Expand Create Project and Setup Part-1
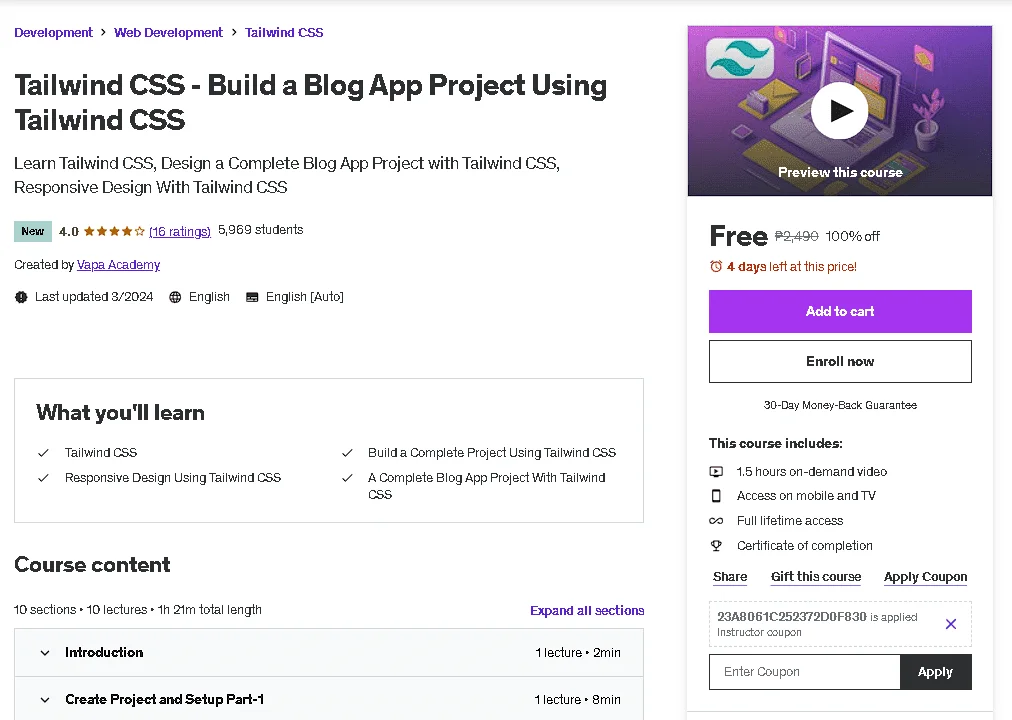The height and width of the screenshot is (720, 1012). (x=329, y=699)
